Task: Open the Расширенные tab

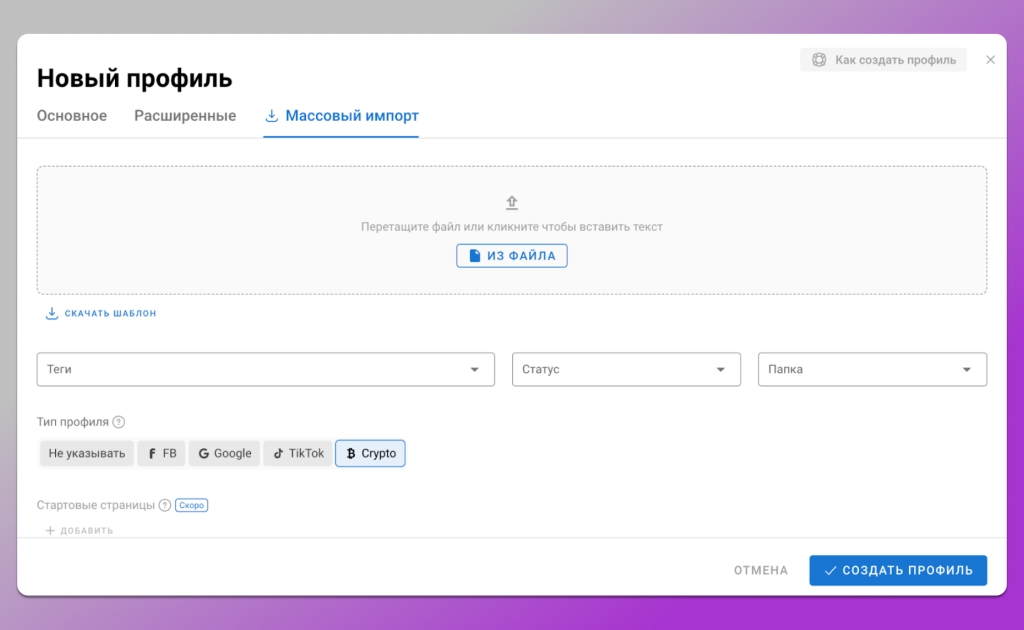Action: (185, 116)
